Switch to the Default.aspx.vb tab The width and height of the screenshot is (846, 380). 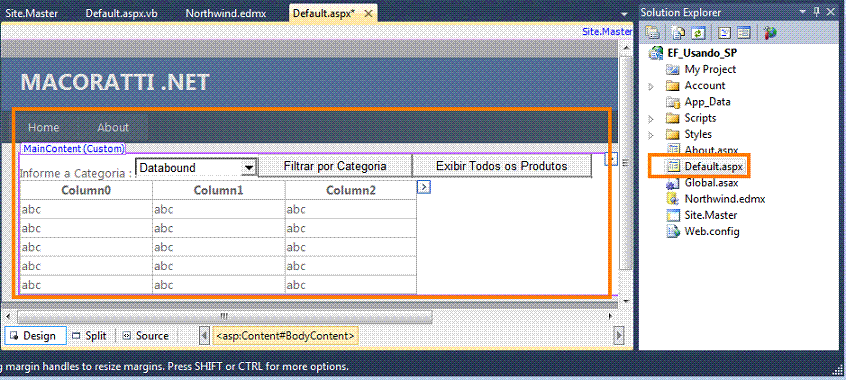point(121,13)
